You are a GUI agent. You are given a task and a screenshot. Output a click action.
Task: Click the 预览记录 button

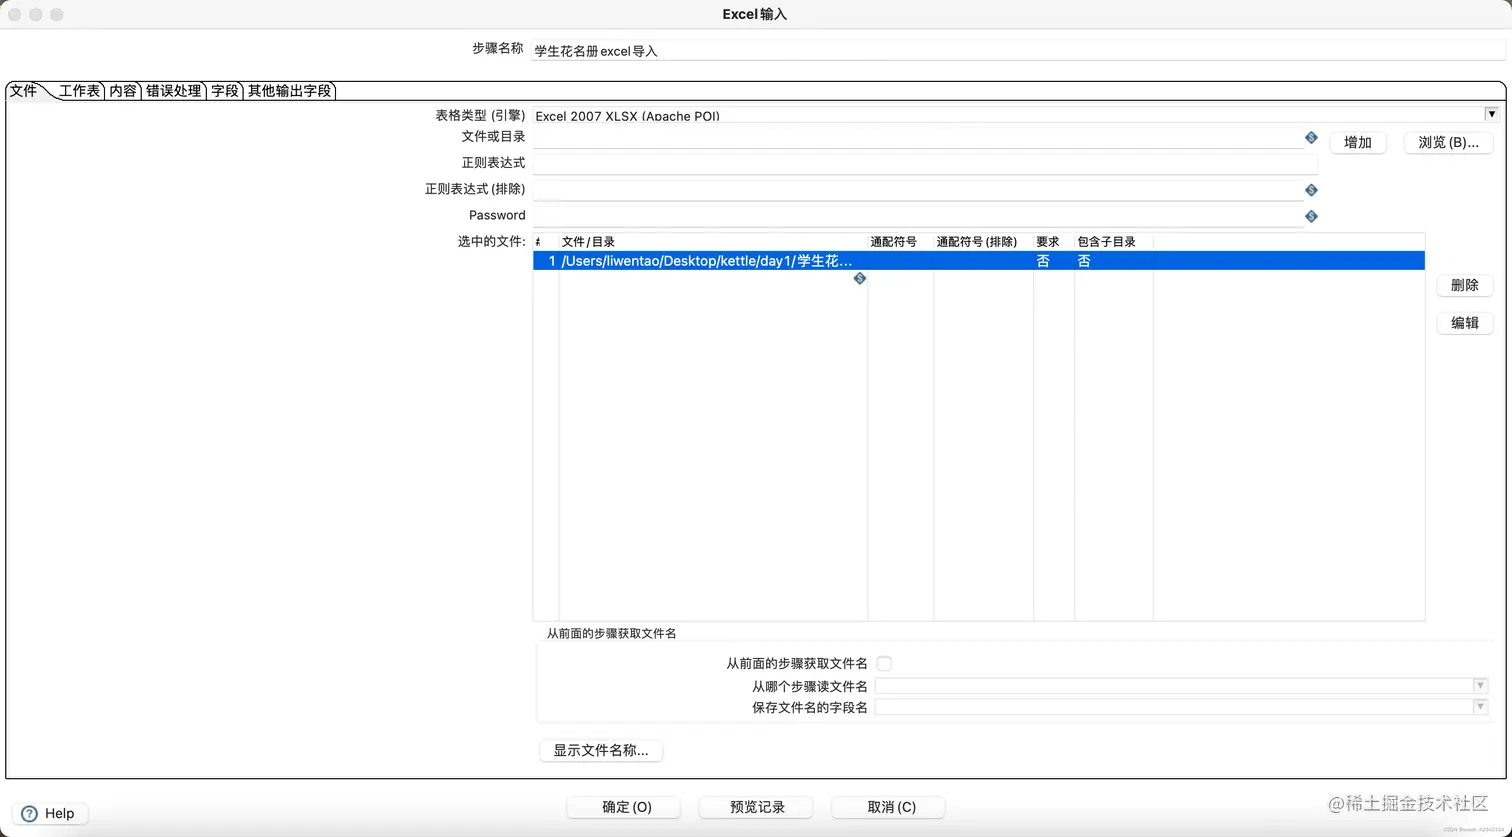click(x=758, y=807)
